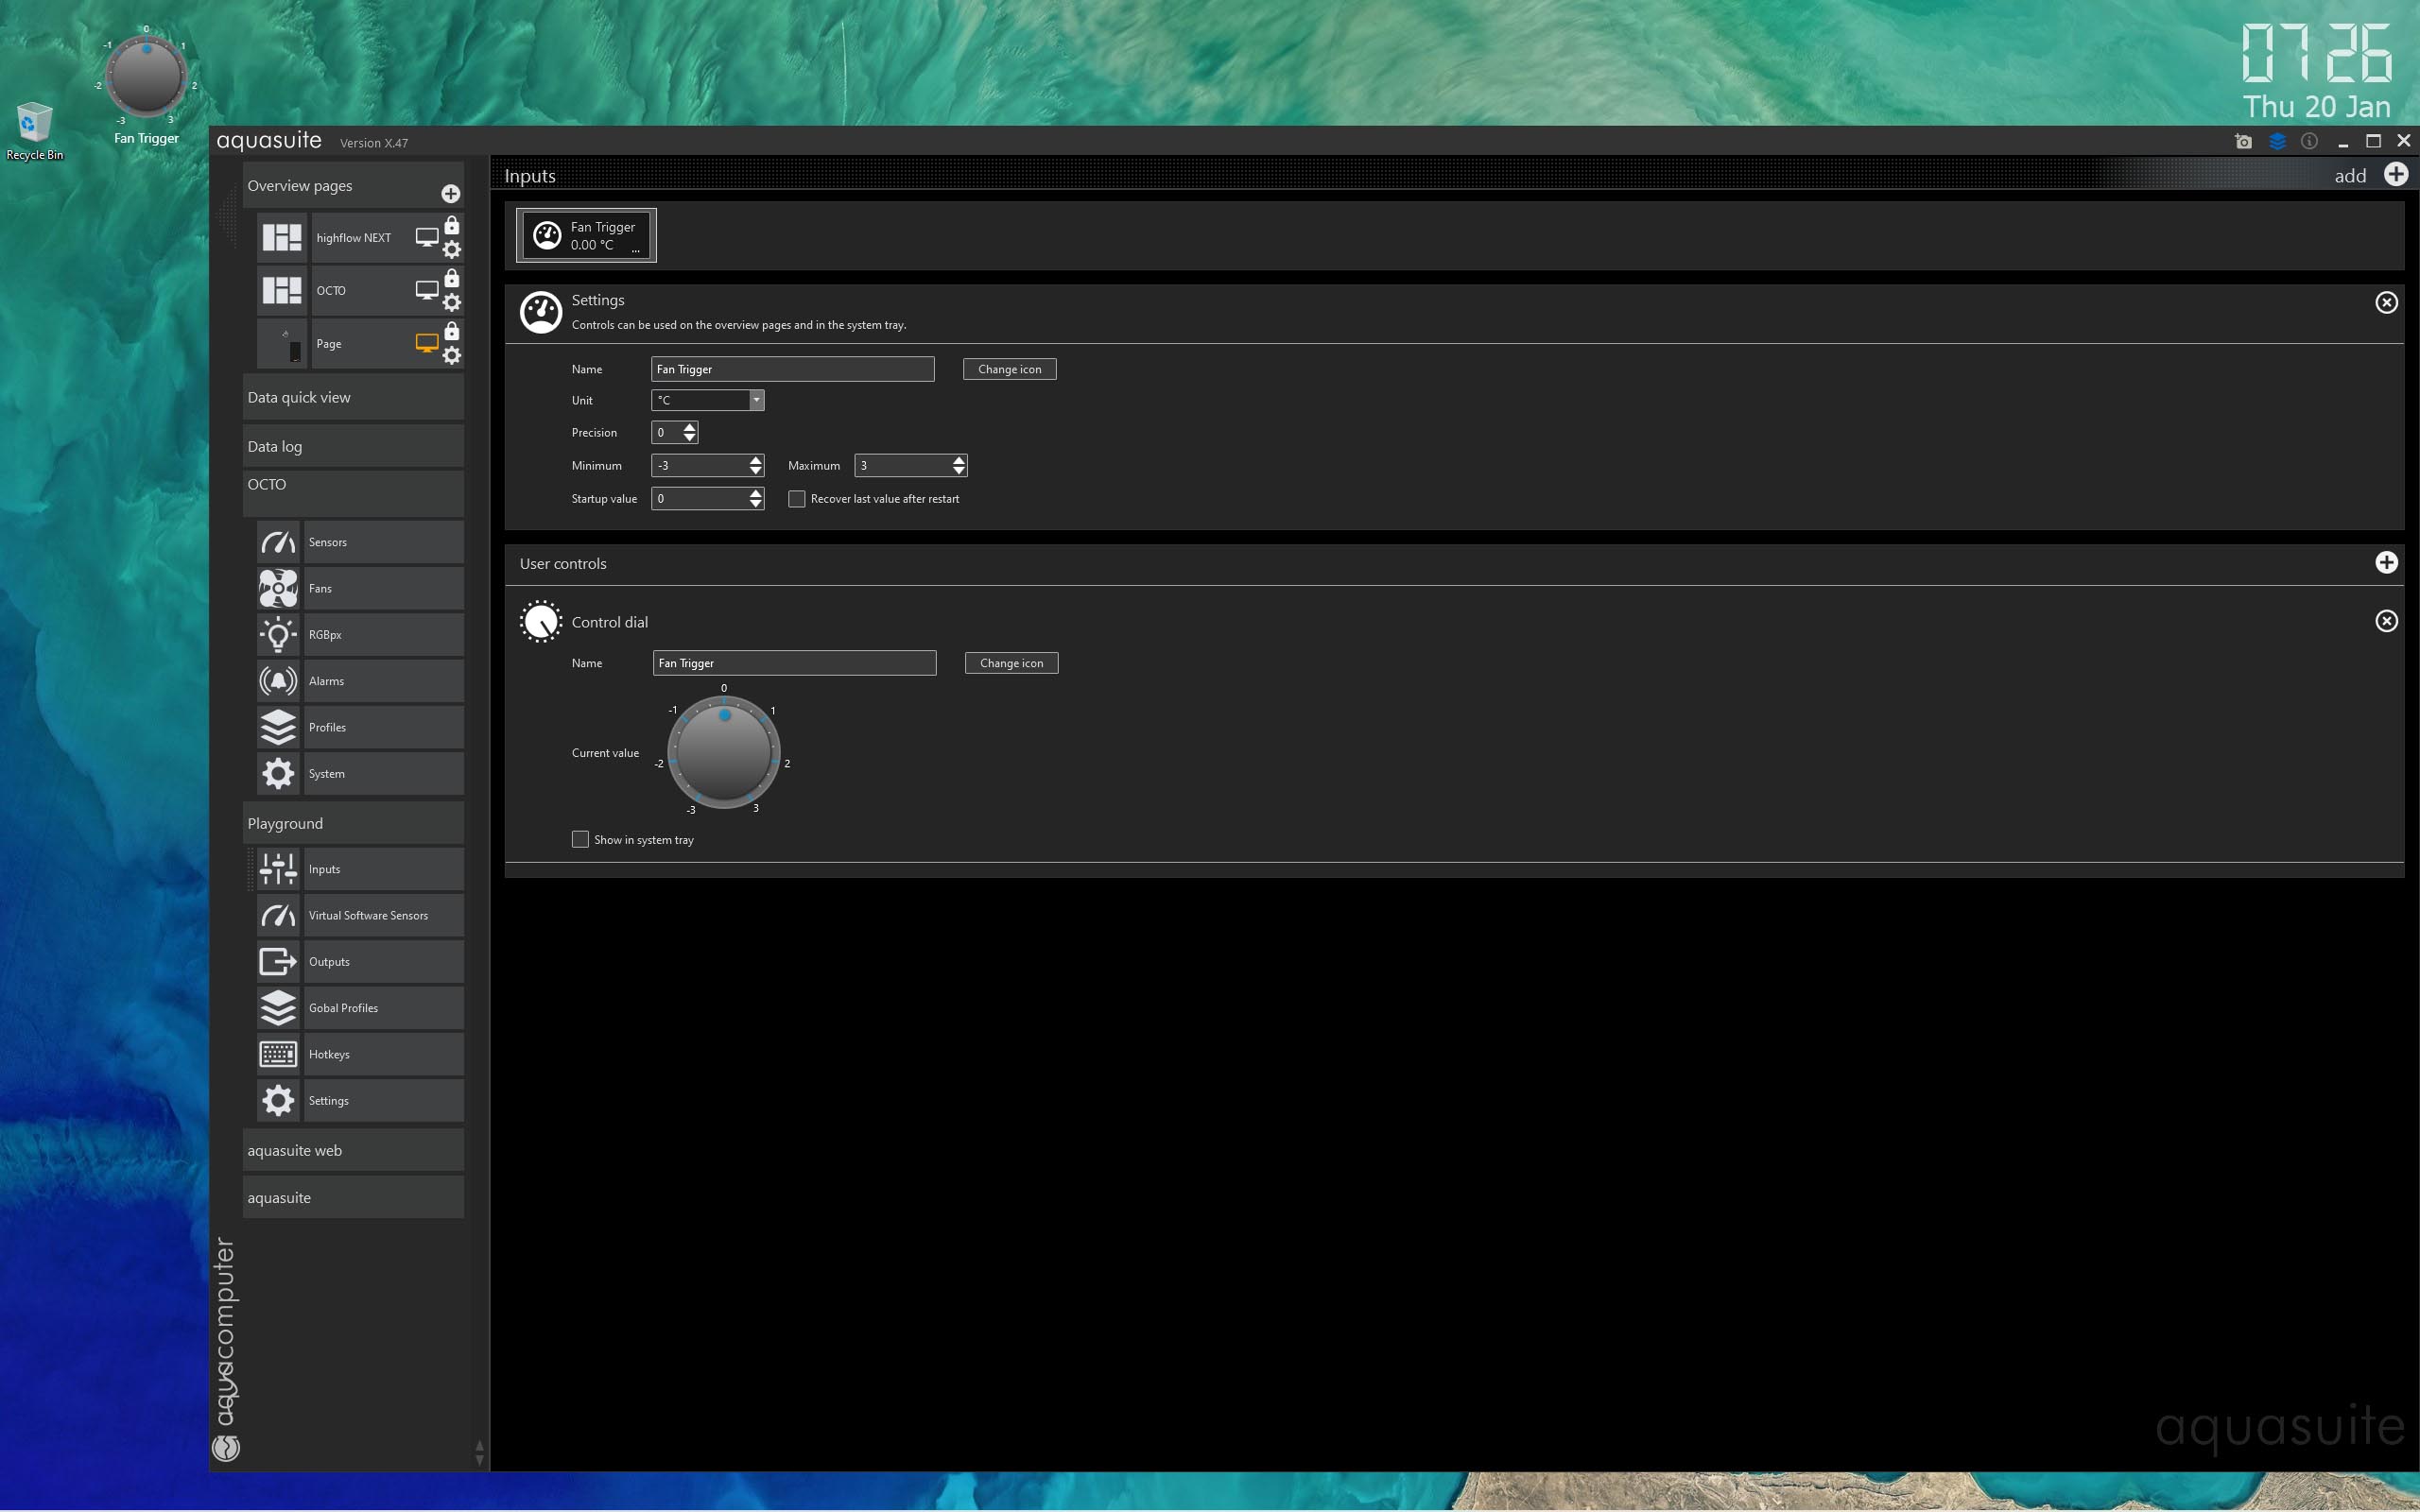The width and height of the screenshot is (2420, 1512).
Task: Open the RGBpx lighting icon
Action: tap(278, 635)
